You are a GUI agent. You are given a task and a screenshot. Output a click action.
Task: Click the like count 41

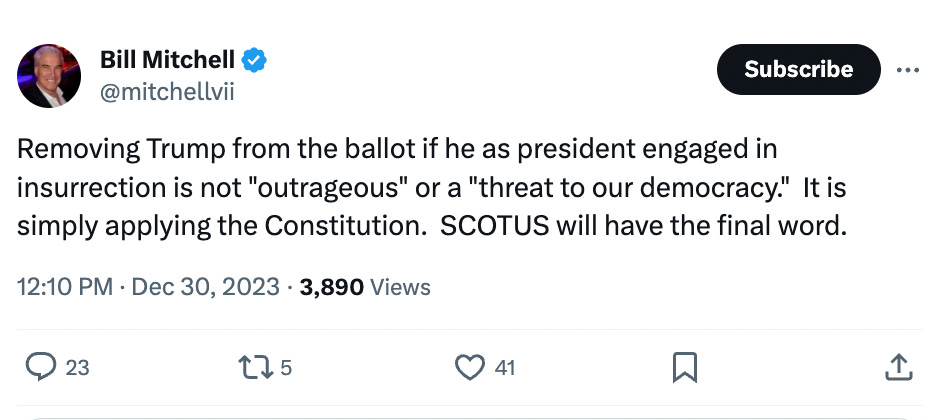coord(505,367)
